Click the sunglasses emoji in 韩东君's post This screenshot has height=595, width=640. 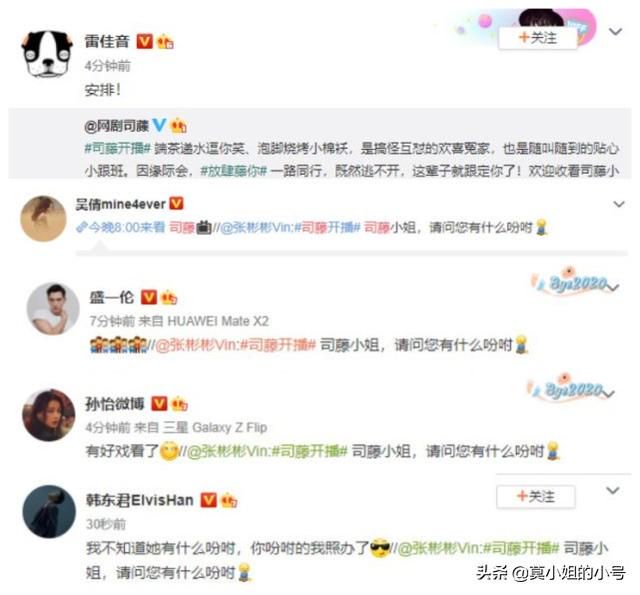380,548
